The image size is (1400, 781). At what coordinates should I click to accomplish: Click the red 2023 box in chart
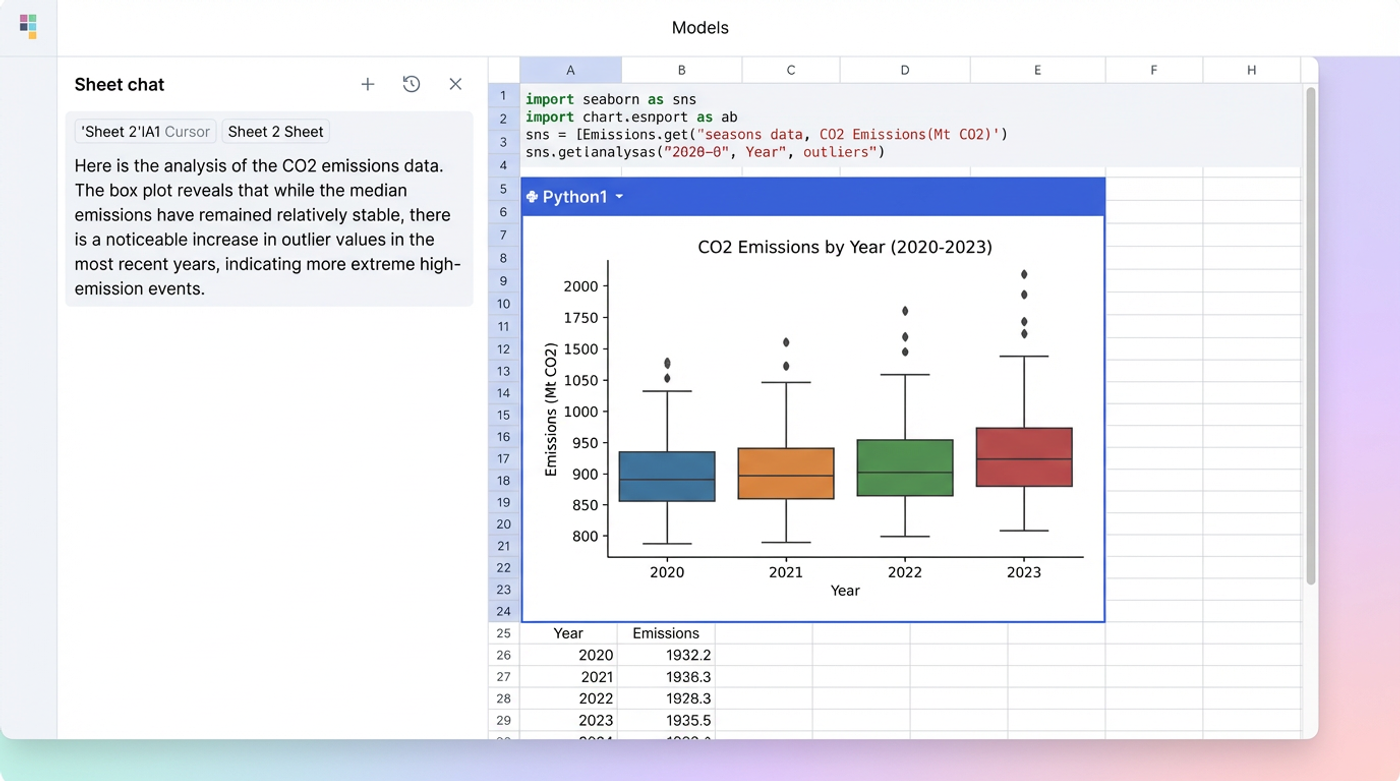point(1024,457)
